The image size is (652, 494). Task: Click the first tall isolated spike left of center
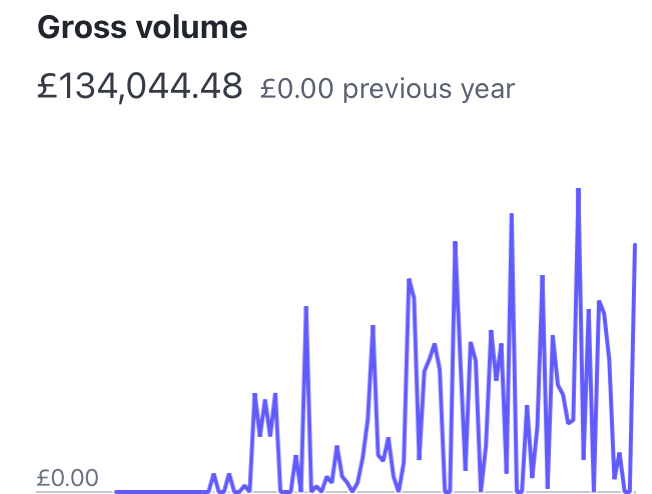tap(306, 308)
